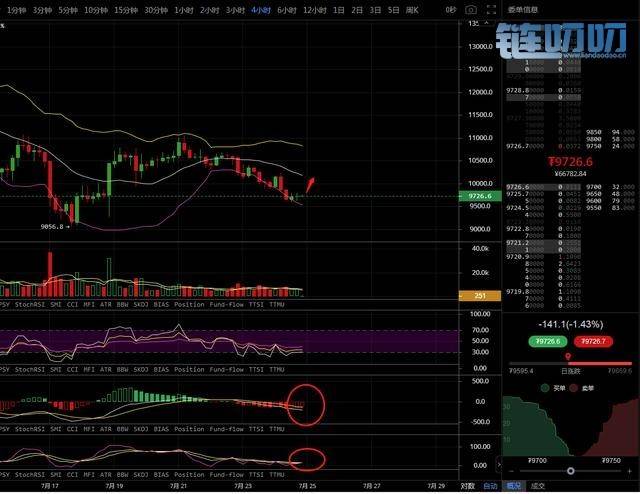
Task: Select the highlighted 4小时 timeframe
Action: [x=261, y=10]
